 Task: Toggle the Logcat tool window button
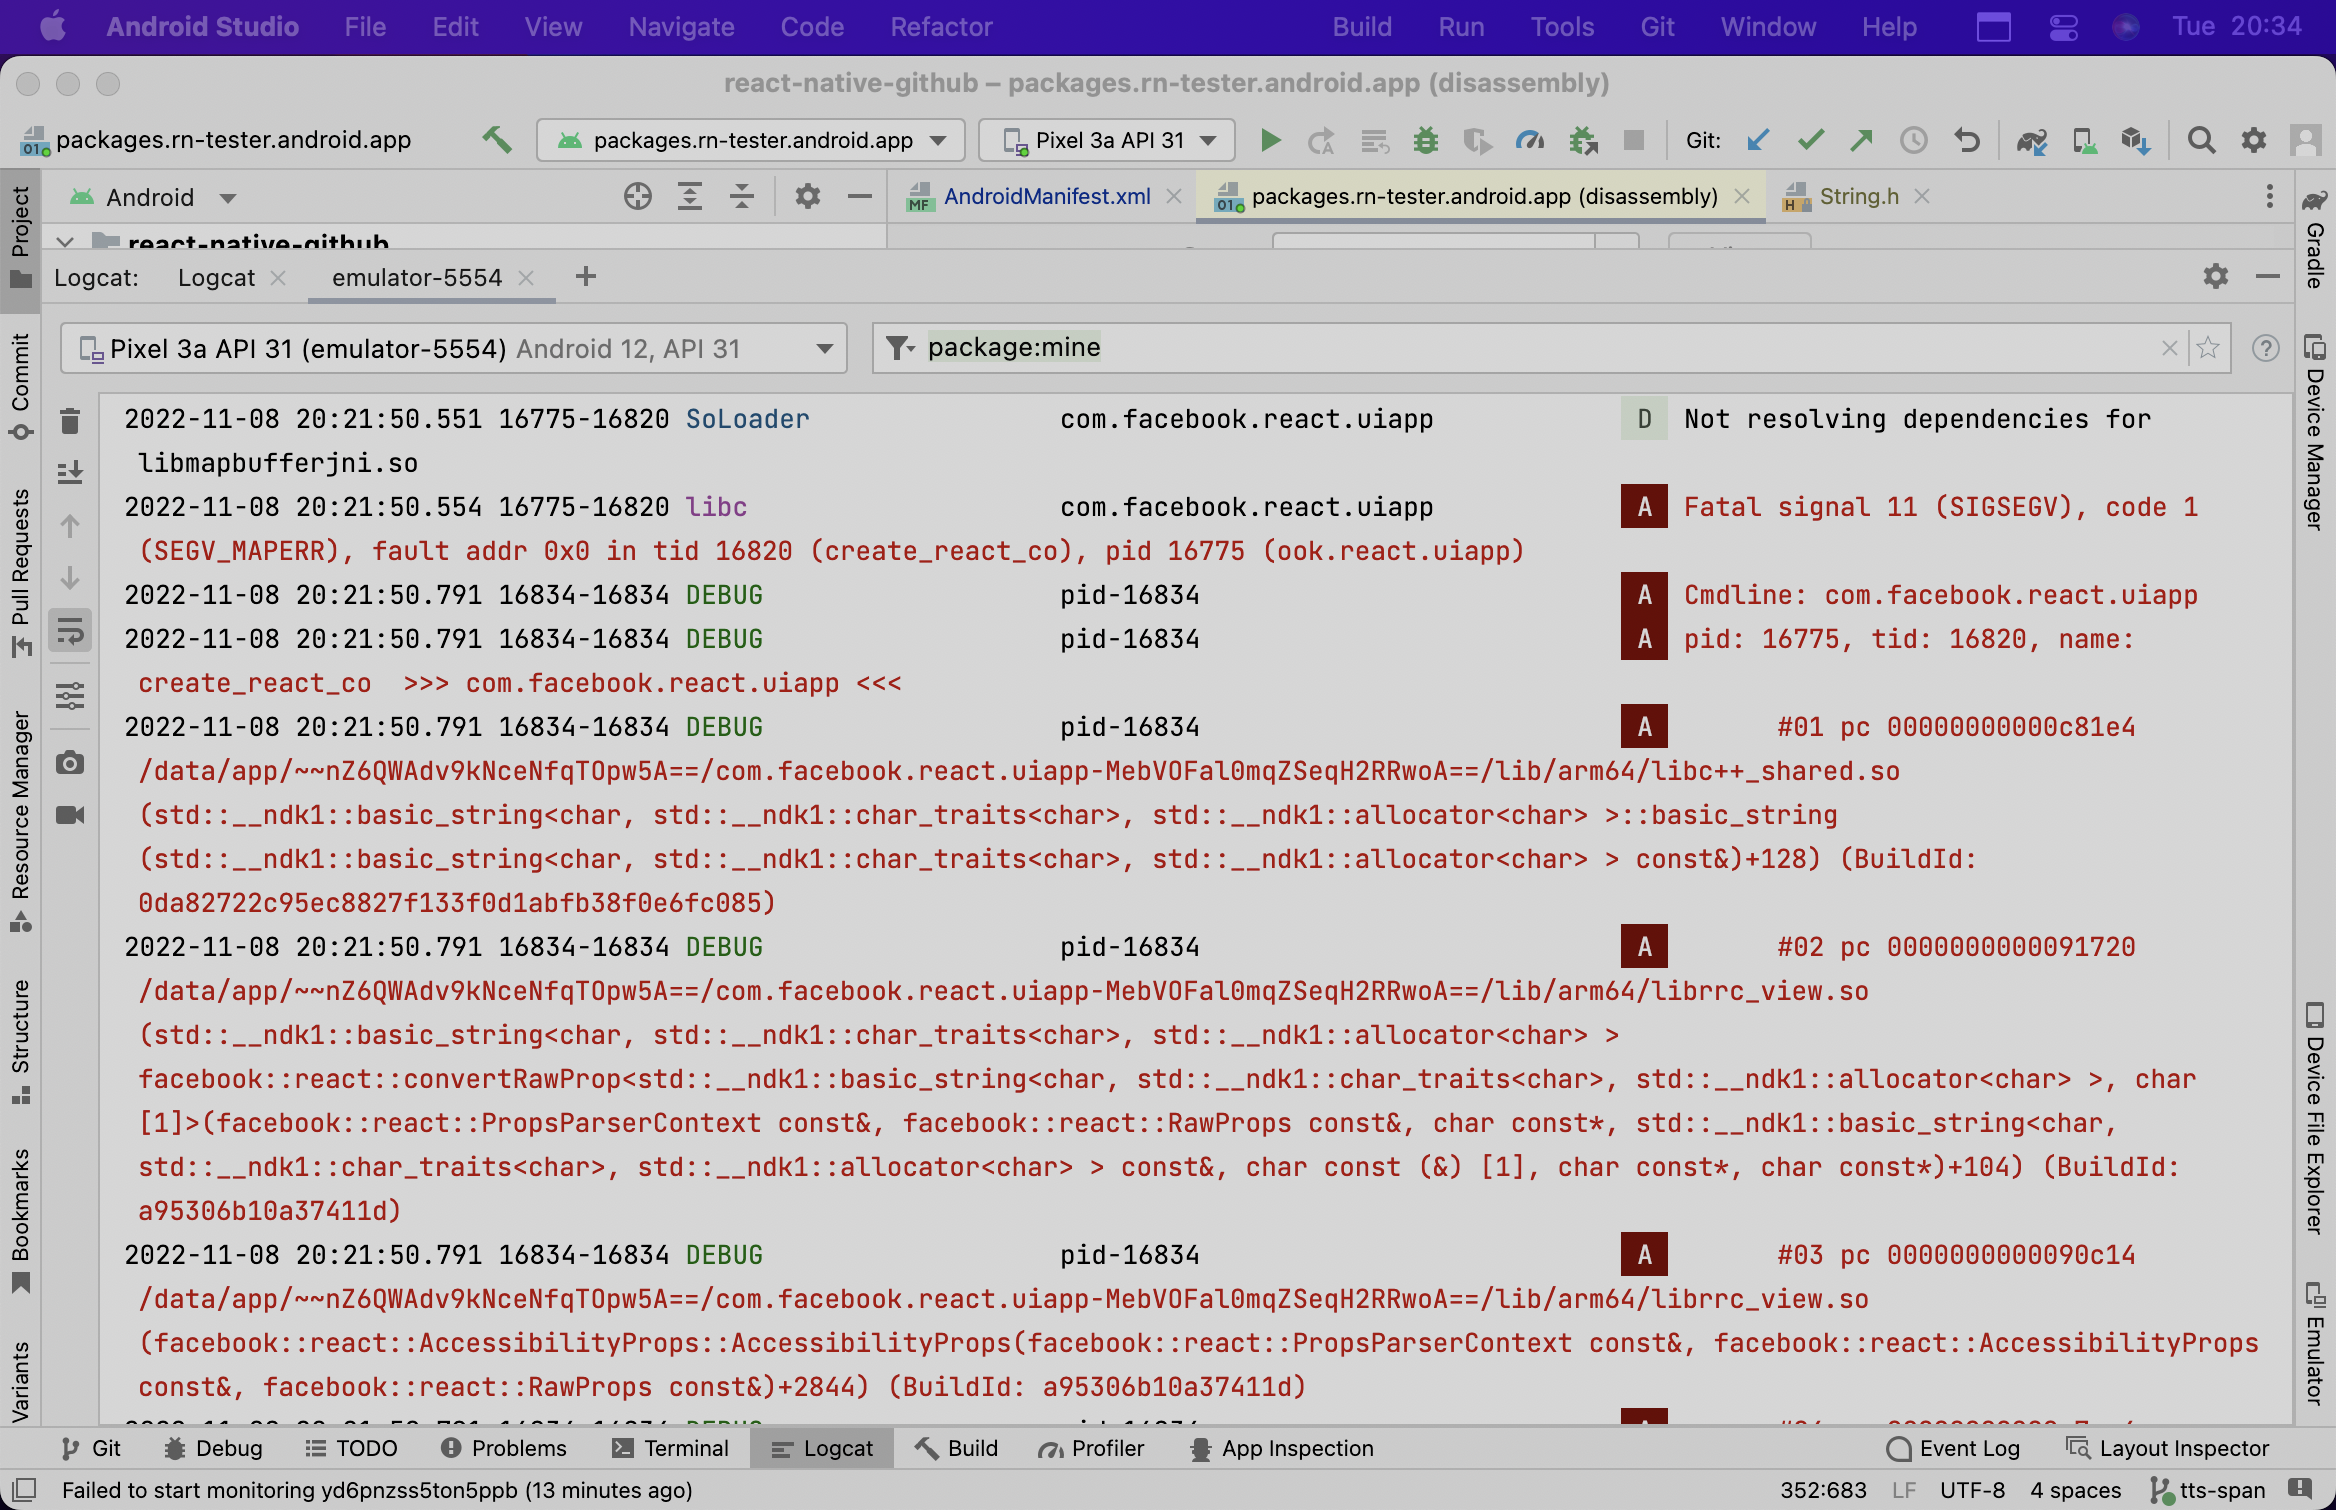click(822, 1448)
